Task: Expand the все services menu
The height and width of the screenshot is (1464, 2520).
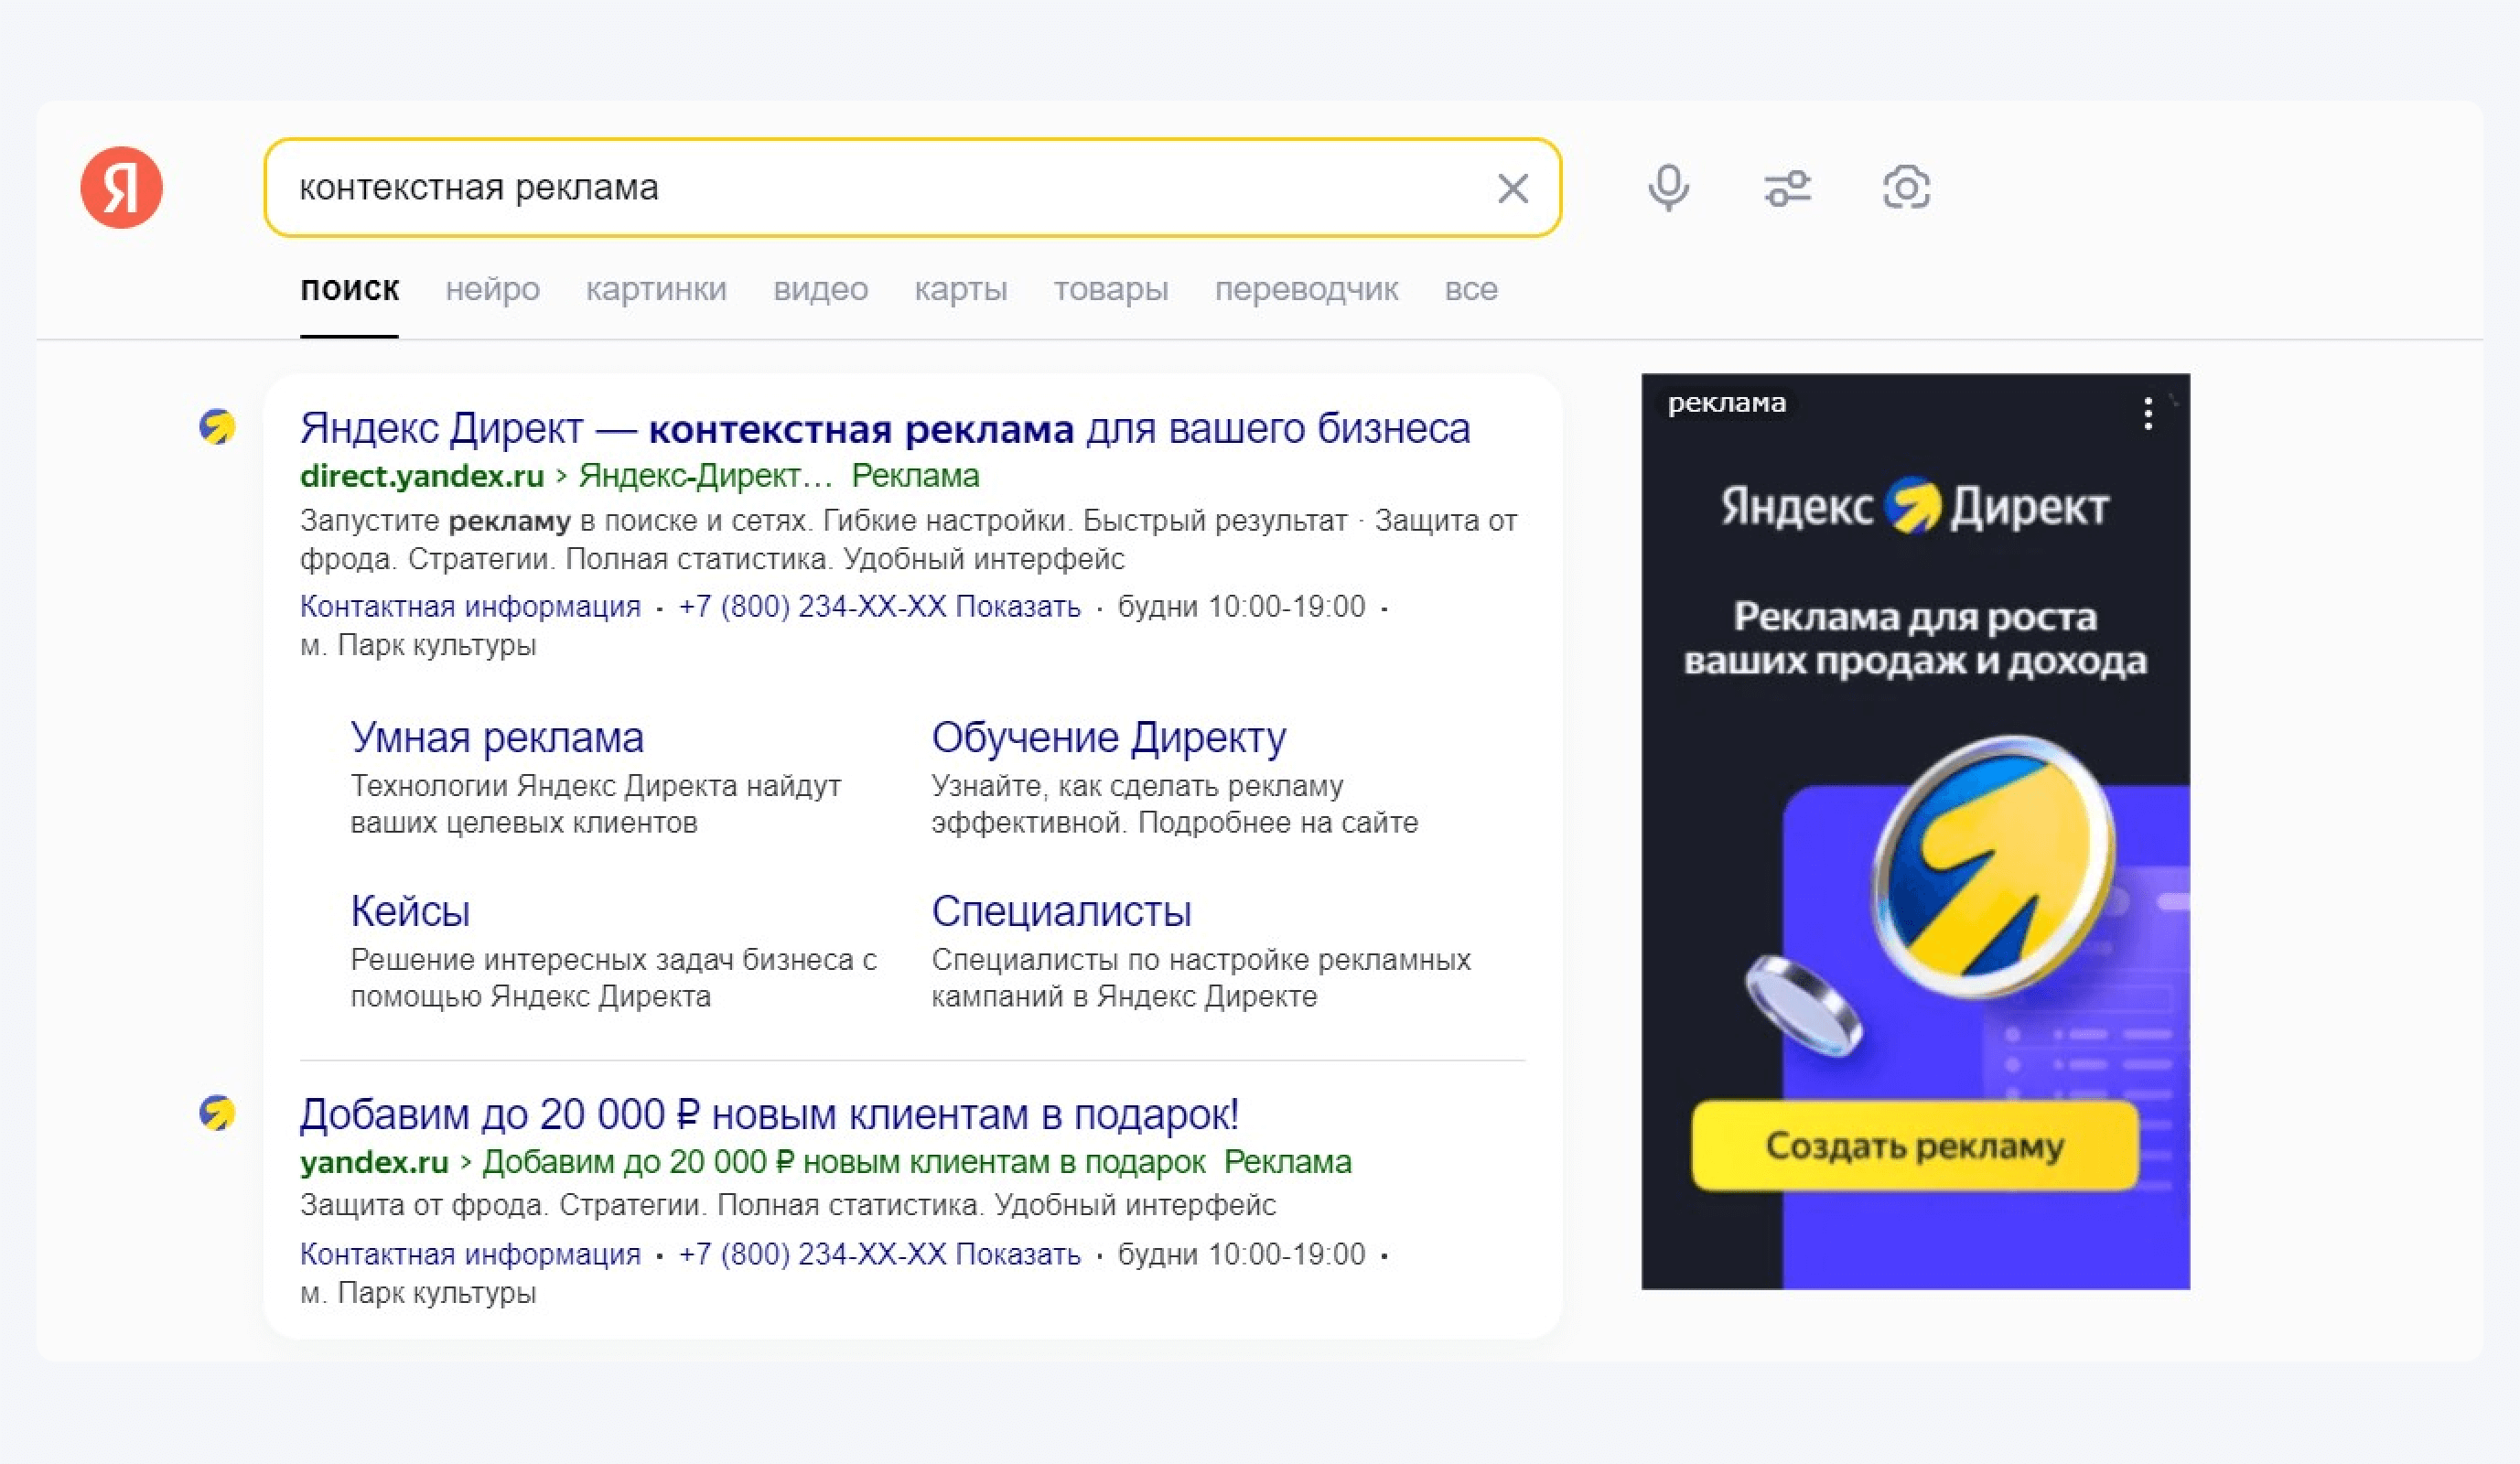Action: tap(1471, 290)
